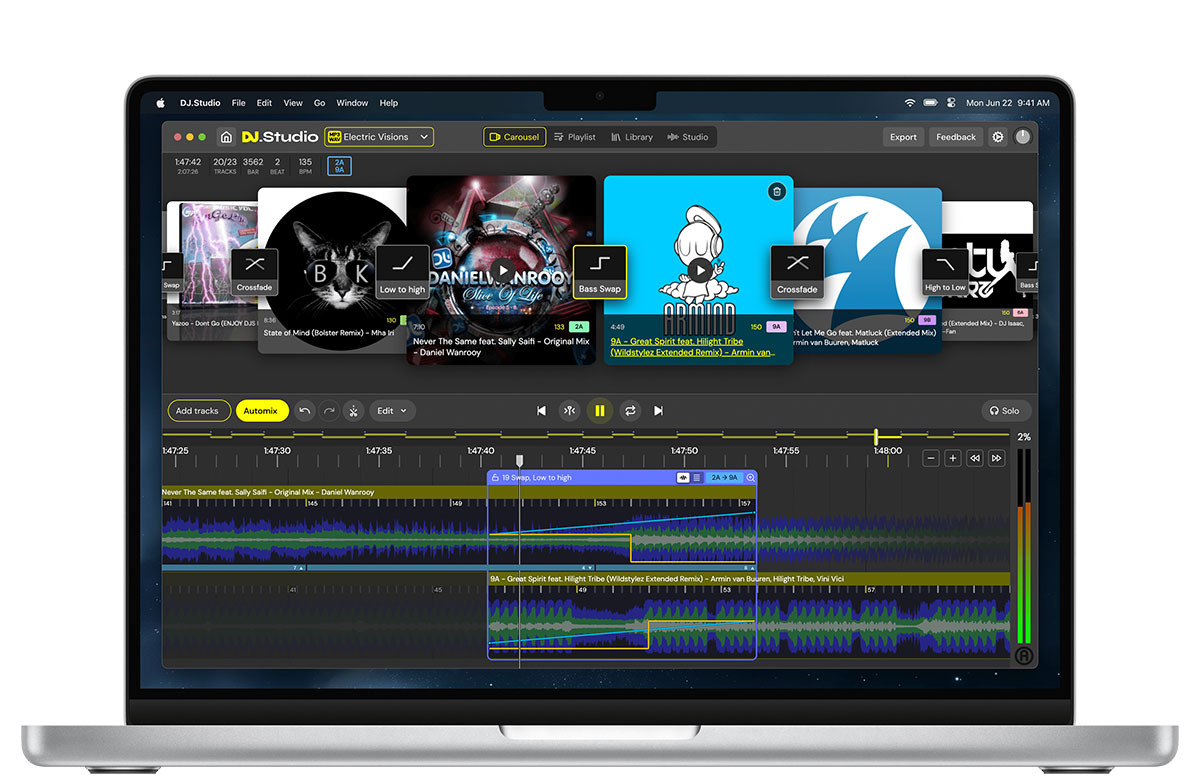Click the Export button
The width and height of the screenshot is (1200, 780).
(903, 137)
